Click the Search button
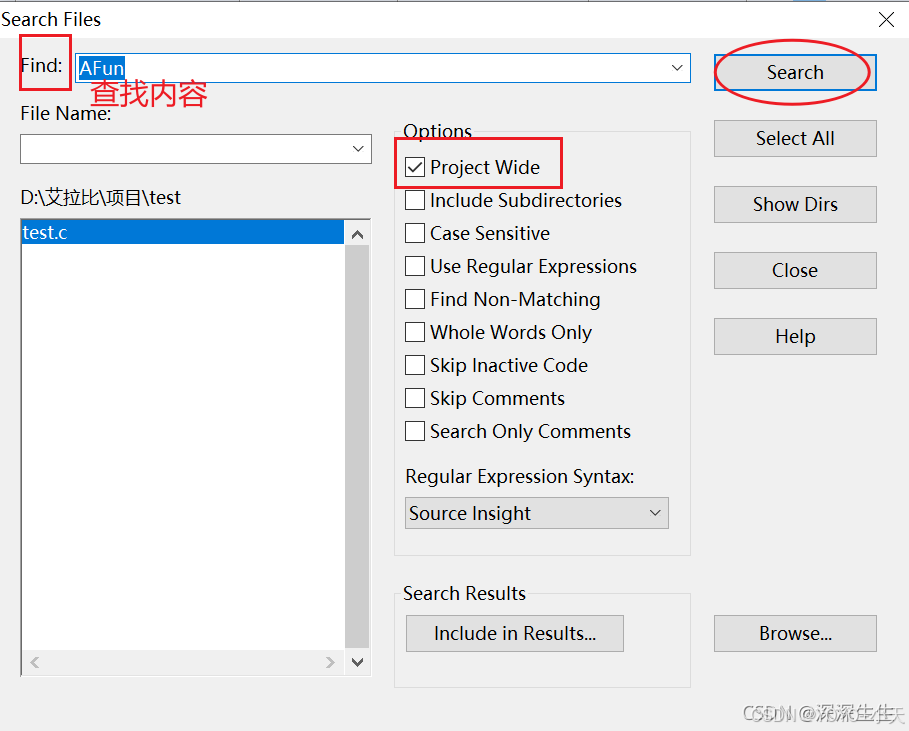Image resolution: width=909 pixels, height=731 pixels. point(795,72)
